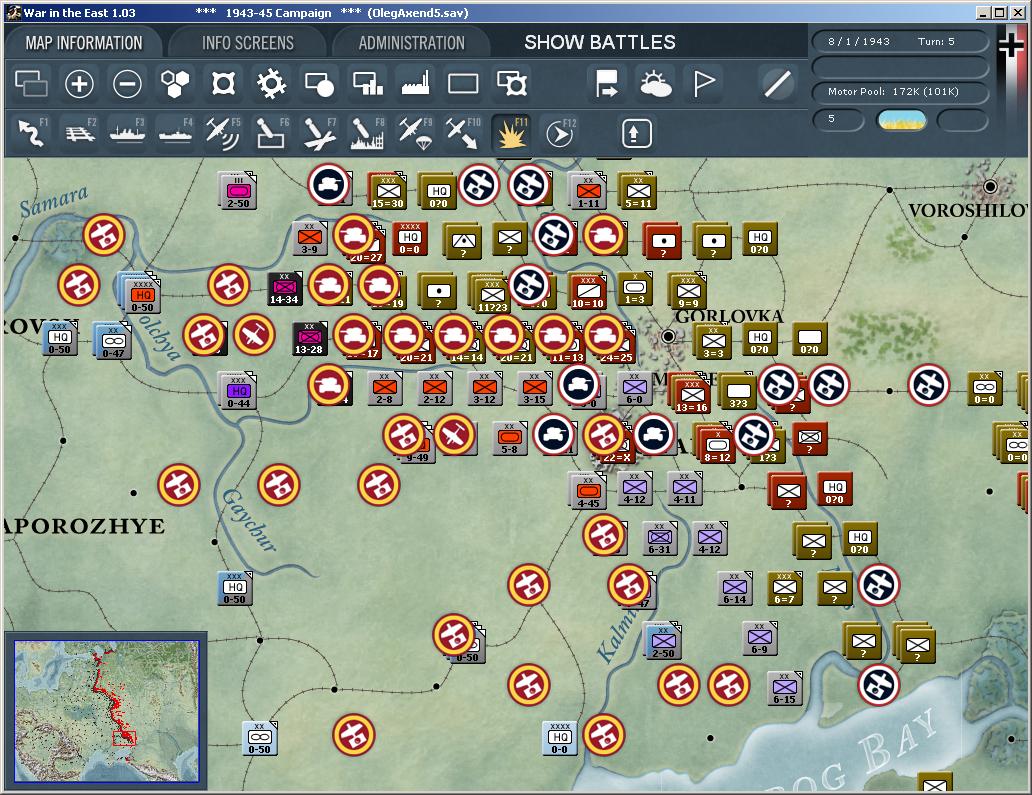This screenshot has height=795, width=1032.
Task: Click the overview minimap in the corner
Action: (x=106, y=711)
